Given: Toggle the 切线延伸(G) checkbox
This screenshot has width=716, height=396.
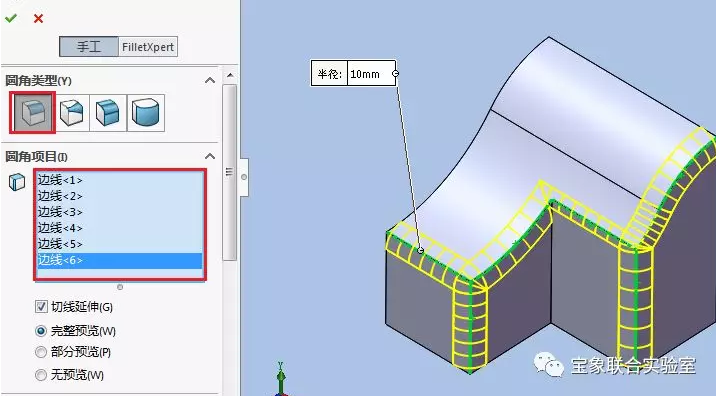Looking at the screenshot, I should pyautogui.click(x=41, y=306).
